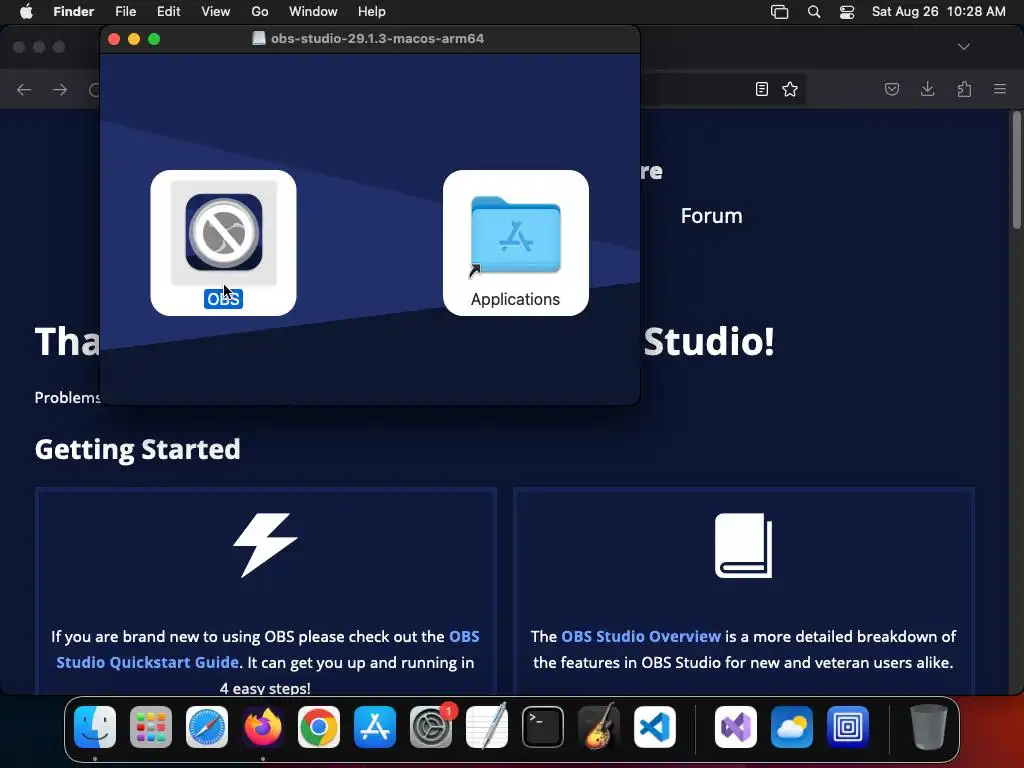Open the File menu
1024x768 pixels.
[x=125, y=12]
